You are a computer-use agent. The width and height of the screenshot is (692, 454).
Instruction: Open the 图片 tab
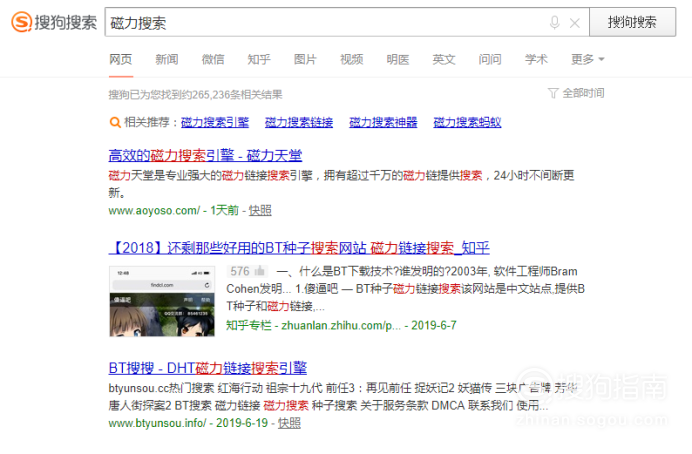click(305, 59)
